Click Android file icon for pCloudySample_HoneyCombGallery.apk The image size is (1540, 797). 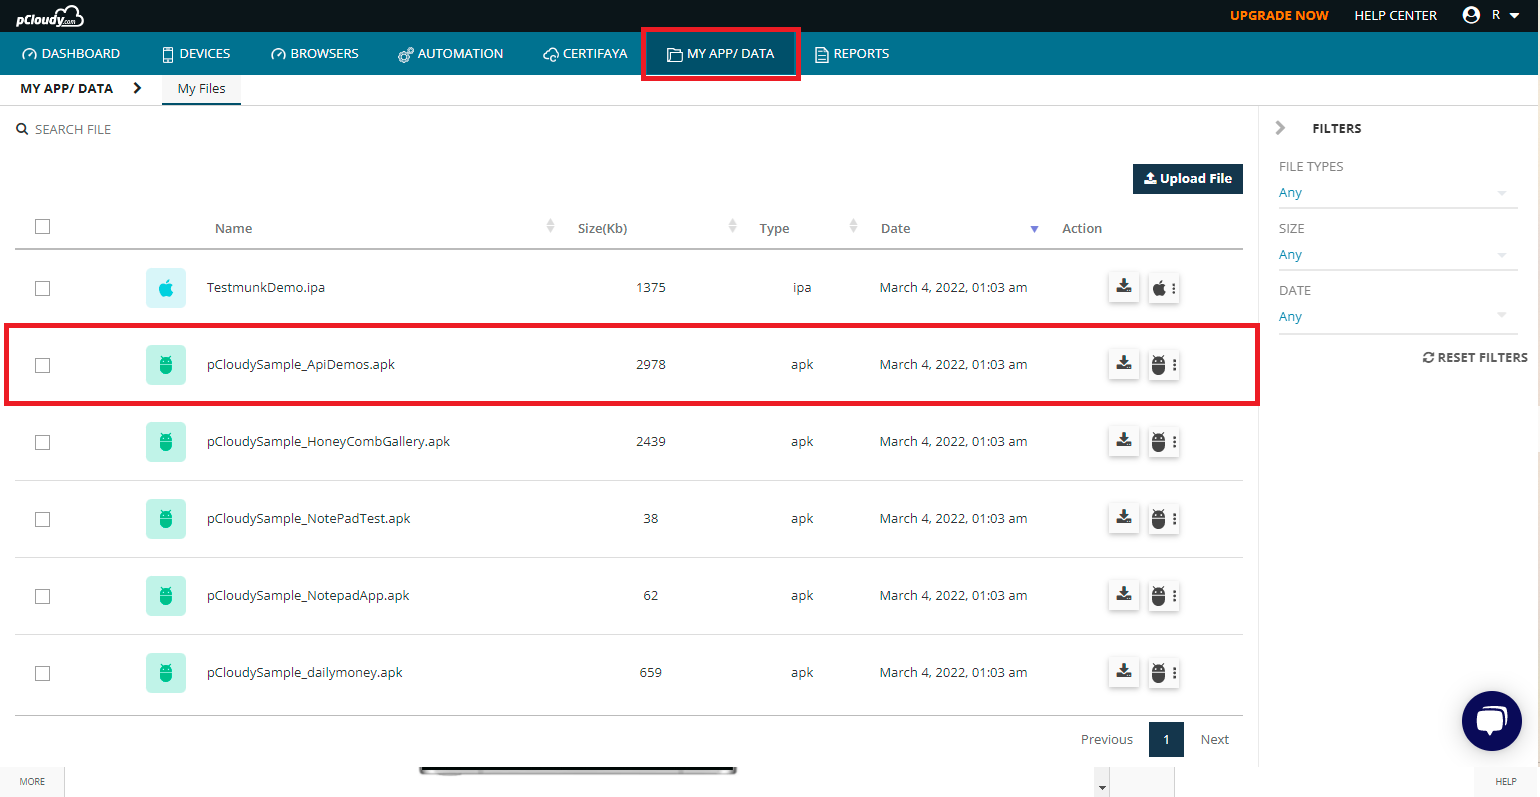coord(166,442)
